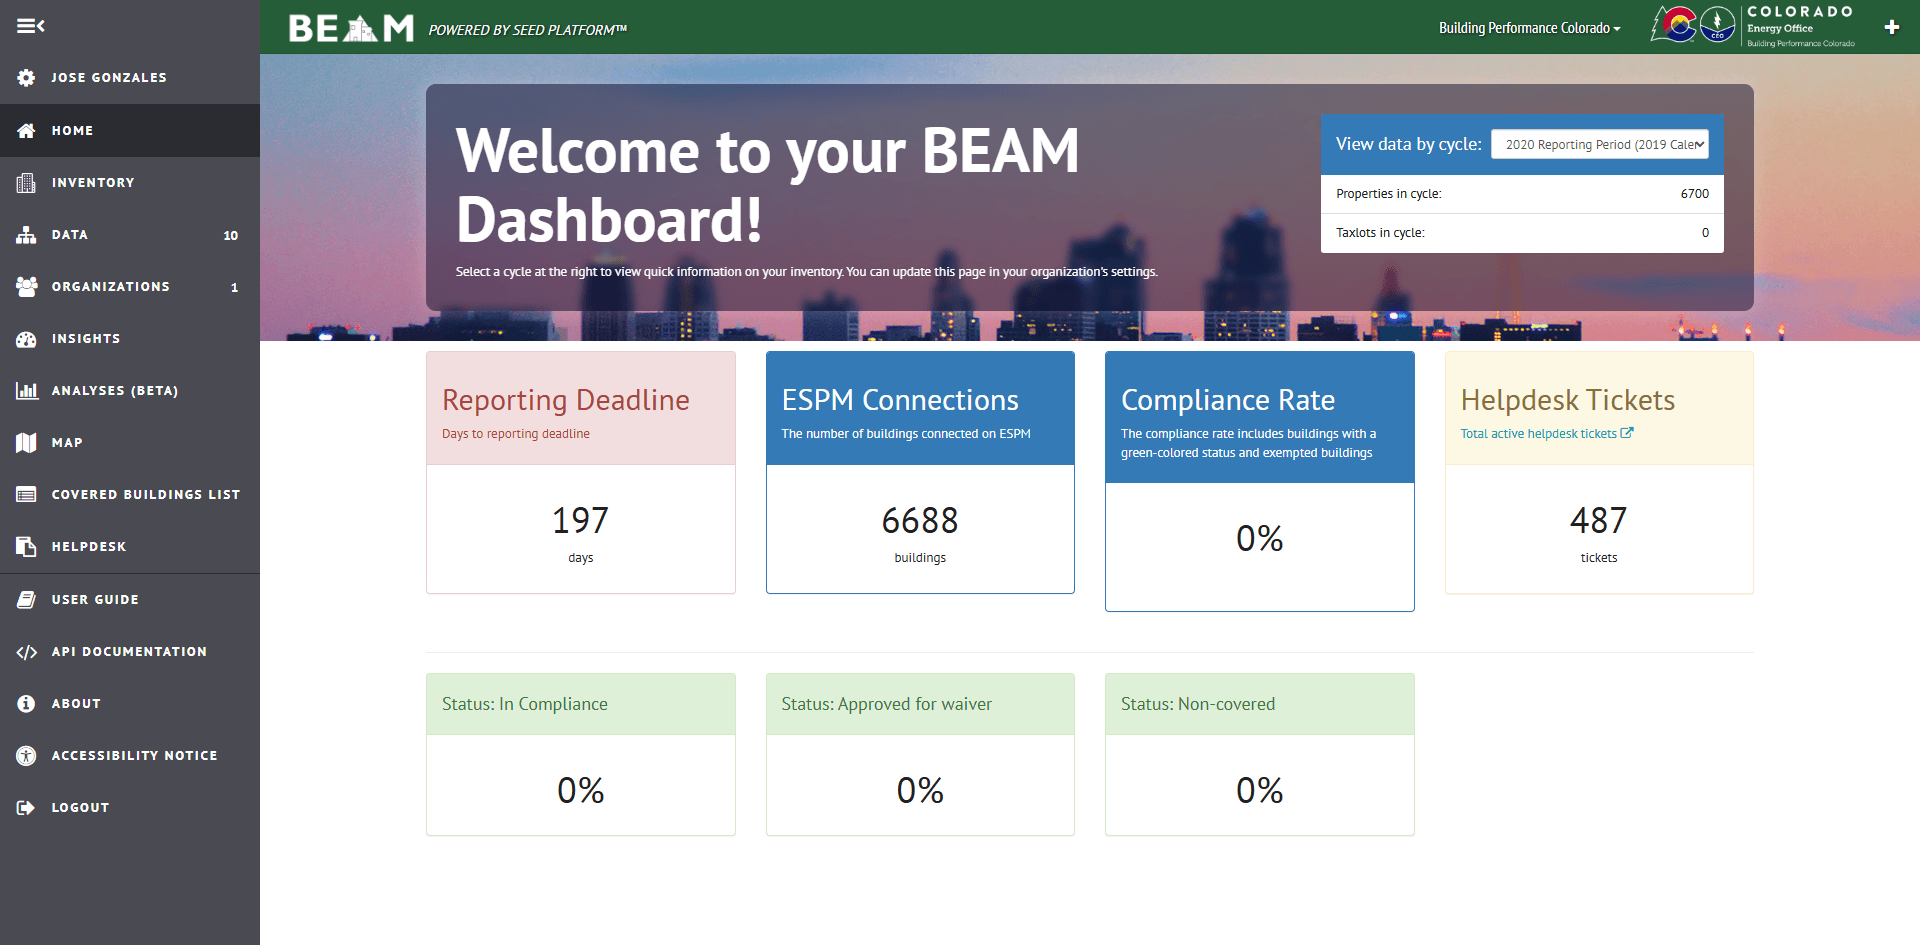The height and width of the screenshot is (945, 1920).
Task: Click the Powered by SEED Platform text
Action: [528, 30]
